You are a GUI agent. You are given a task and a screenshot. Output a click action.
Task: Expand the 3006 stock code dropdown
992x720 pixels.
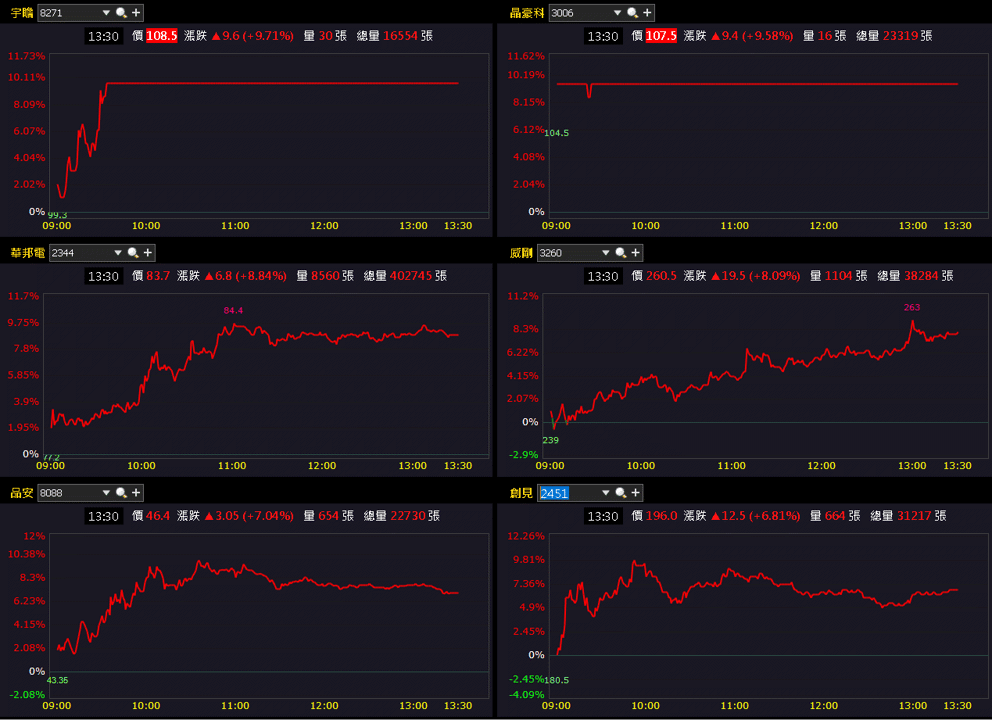(617, 13)
